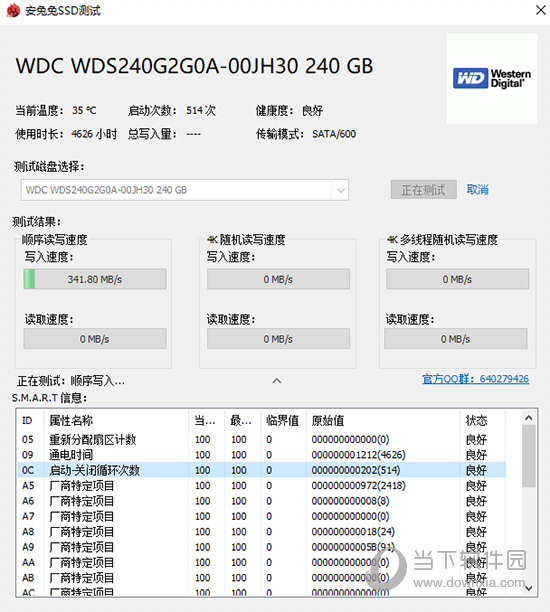
Task: Click the sequential read speed 0 MB/s bar
Action: (x=95, y=339)
